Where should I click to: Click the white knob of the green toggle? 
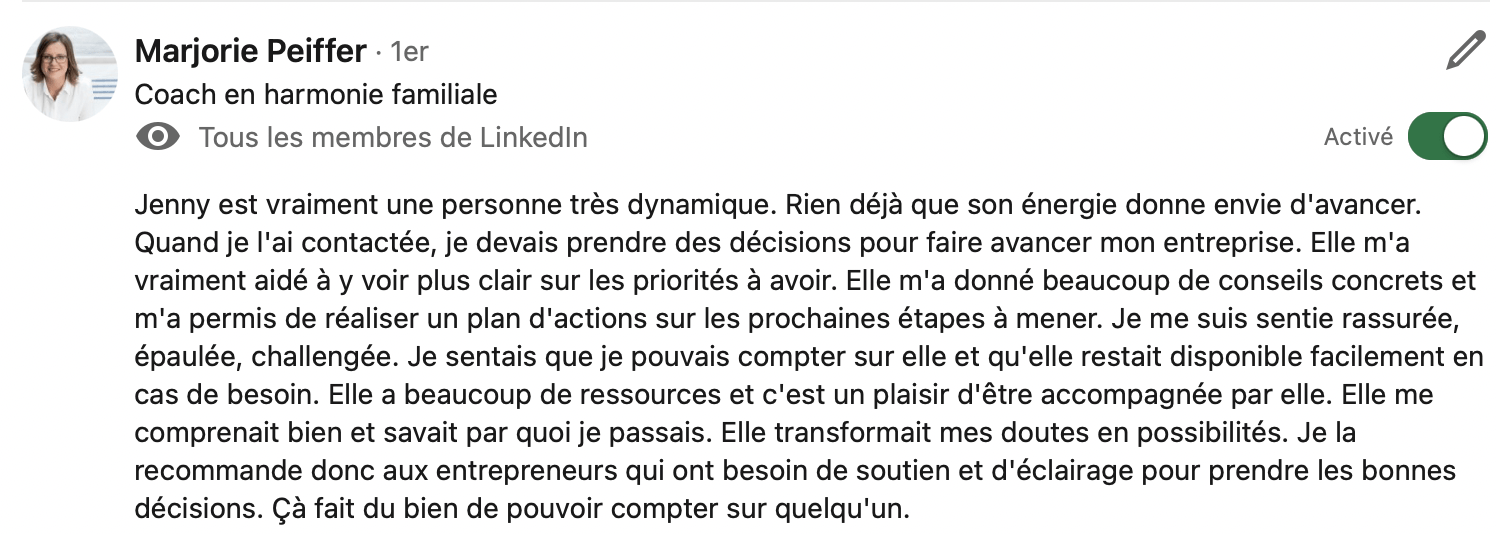point(1465,137)
